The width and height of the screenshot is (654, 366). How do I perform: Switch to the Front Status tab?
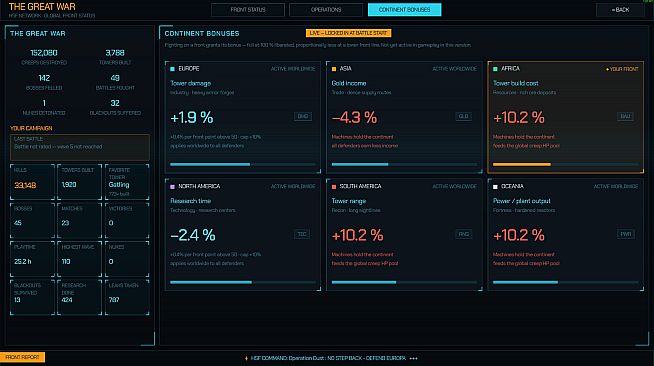248,10
